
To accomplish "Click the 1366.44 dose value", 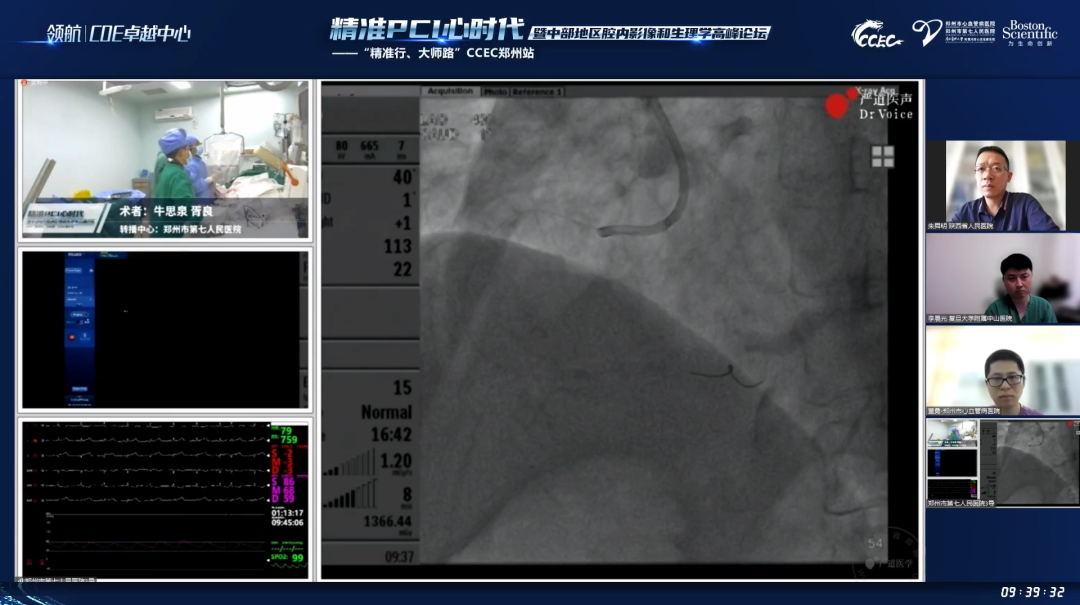I will (x=388, y=522).
